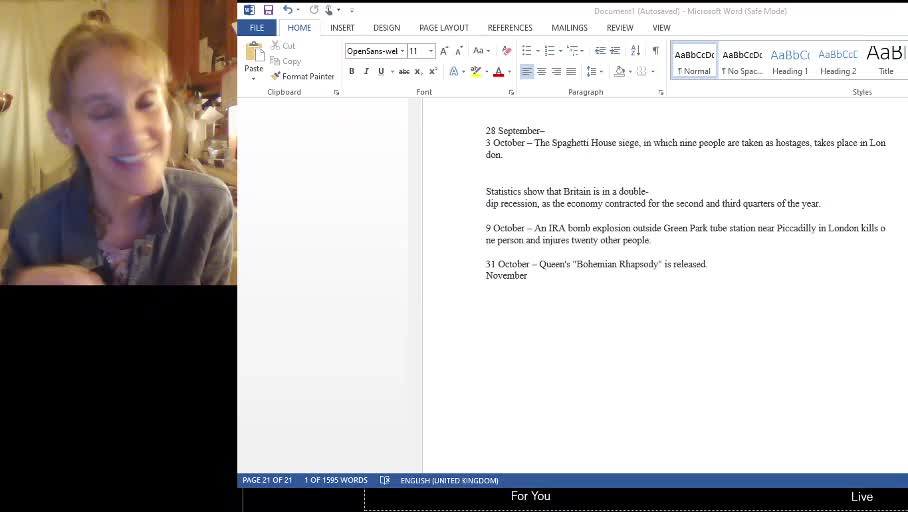Toggle show paragraph marks

pyautogui.click(x=655, y=51)
